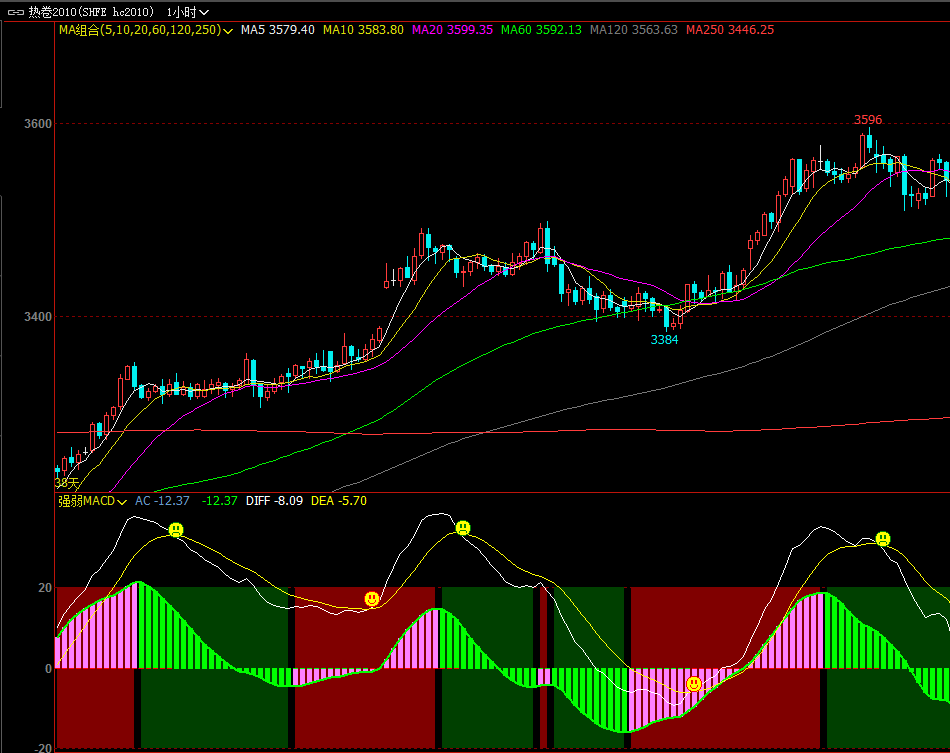This screenshot has height=753, width=950.
Task: Click the chain link icon beside 热卷2010
Action: coord(15,12)
